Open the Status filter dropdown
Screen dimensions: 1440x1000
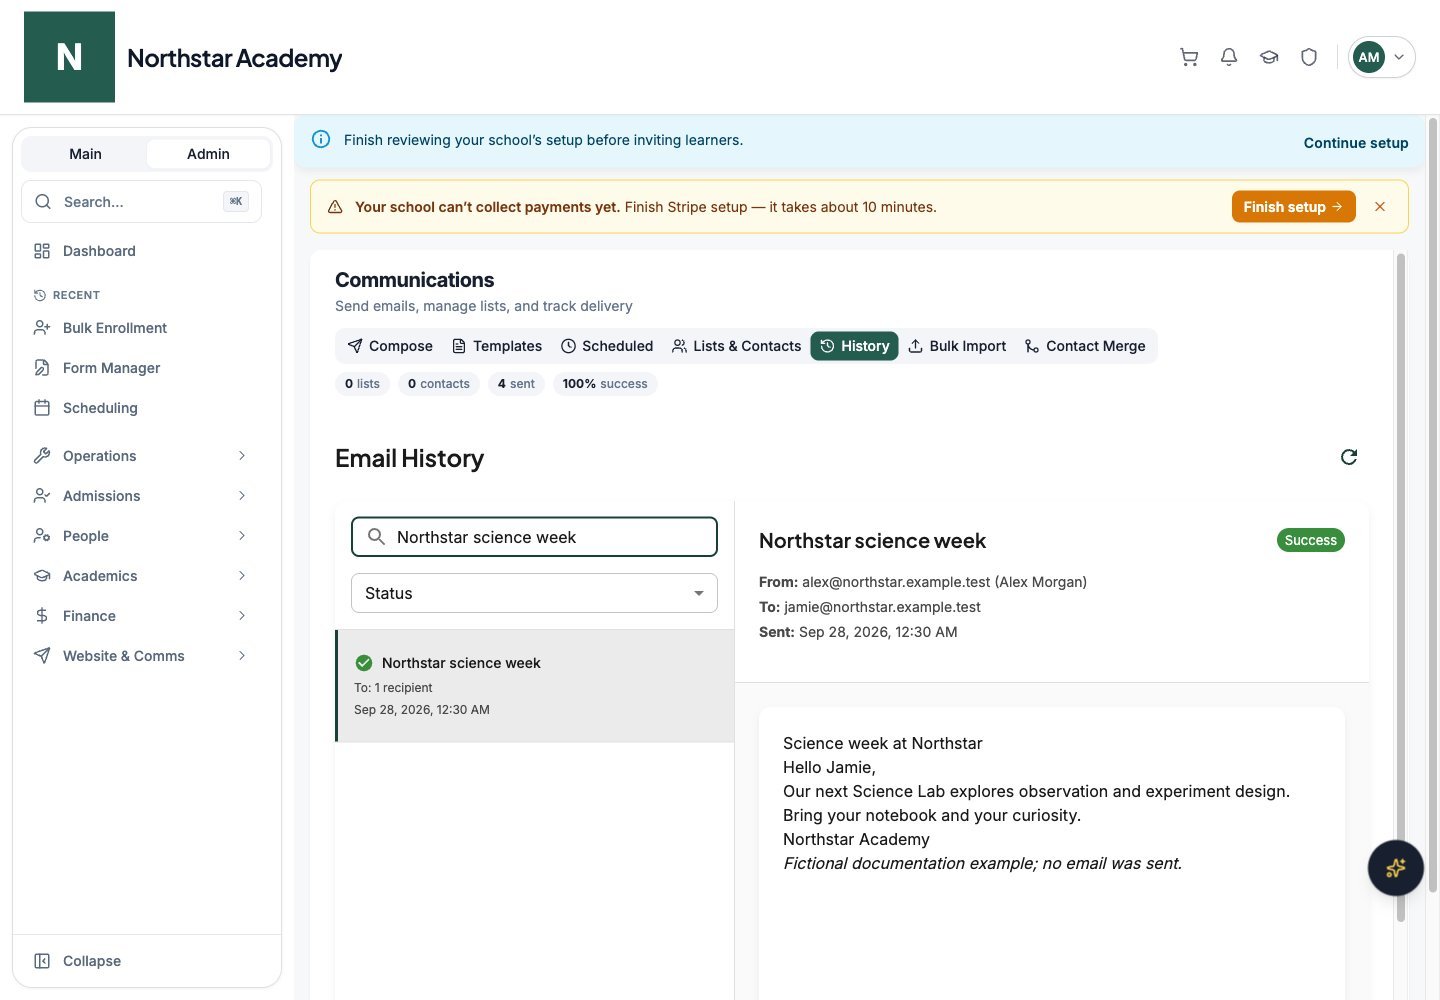(x=534, y=593)
